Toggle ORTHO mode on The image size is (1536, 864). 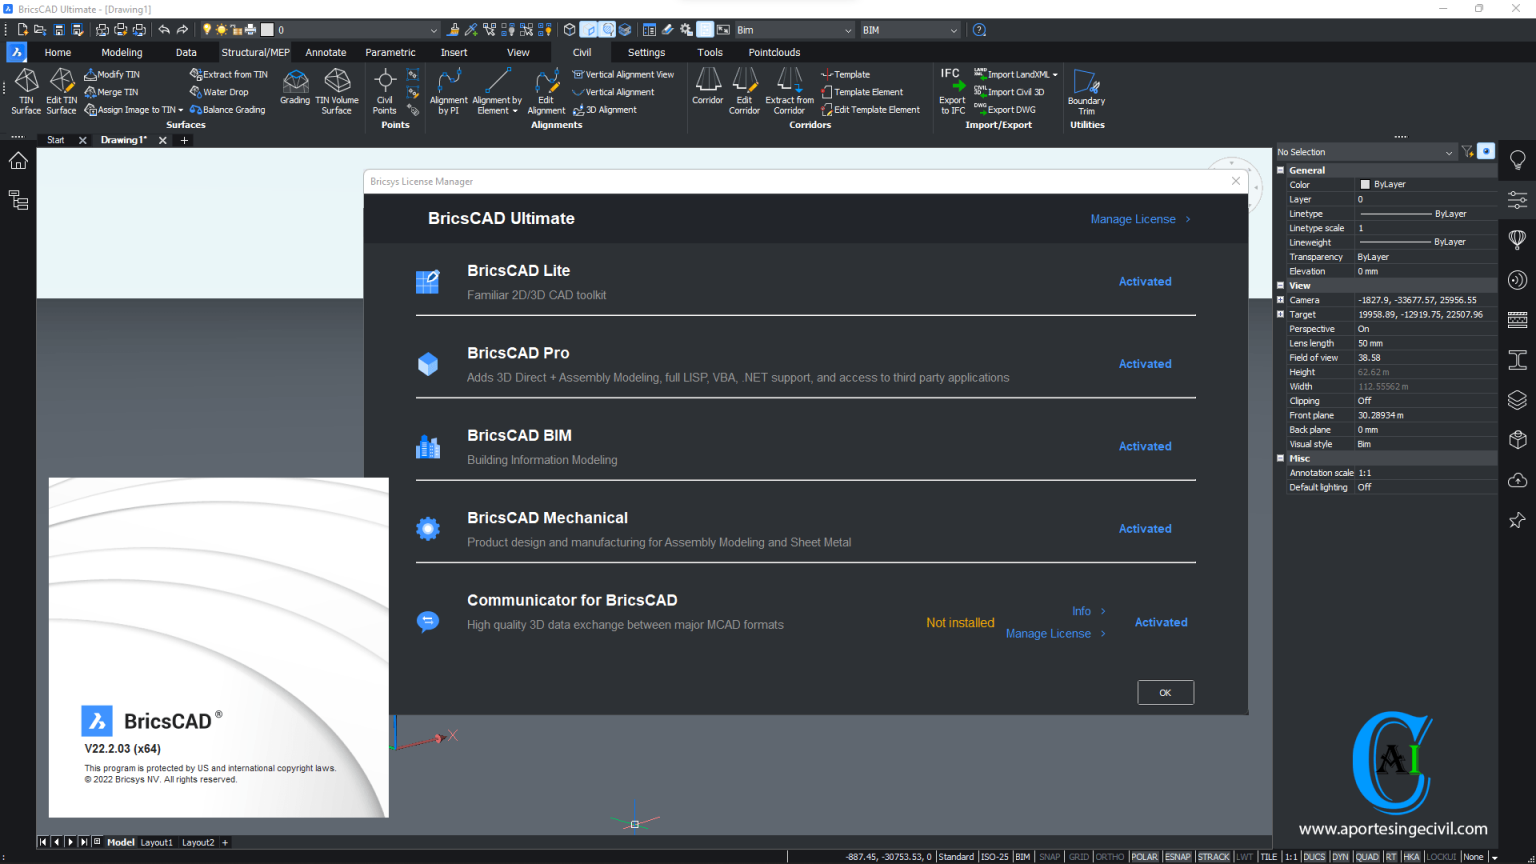(1110, 857)
